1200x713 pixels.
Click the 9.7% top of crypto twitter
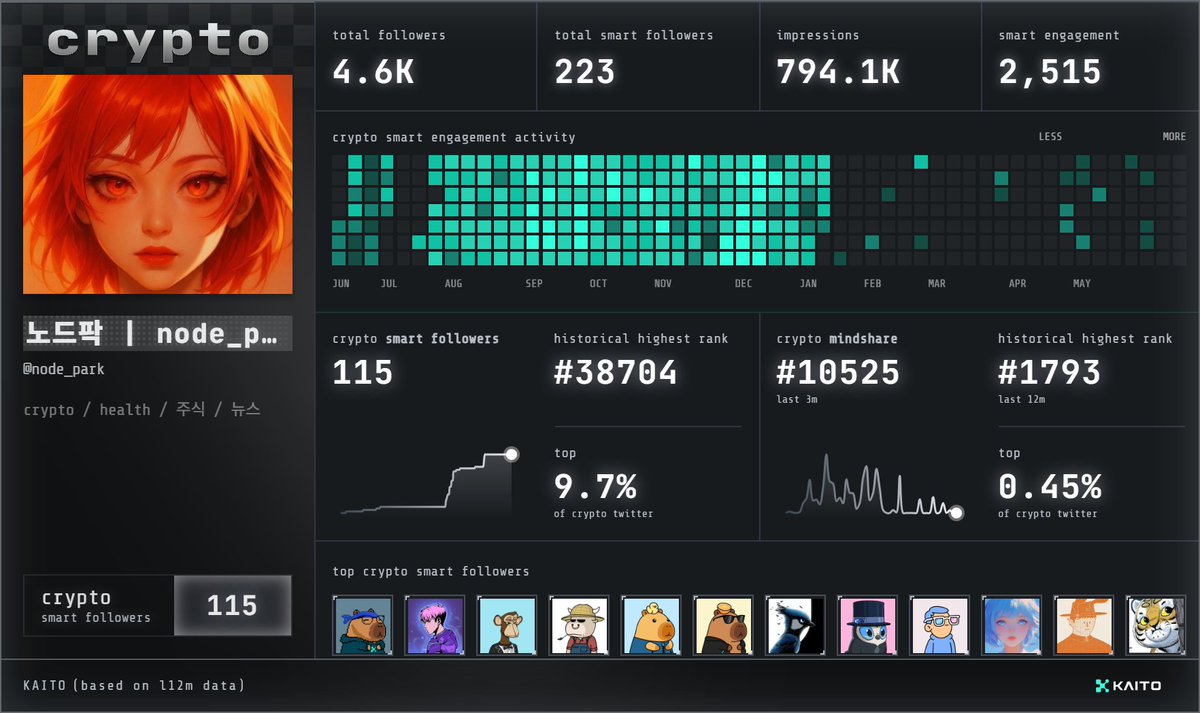596,487
